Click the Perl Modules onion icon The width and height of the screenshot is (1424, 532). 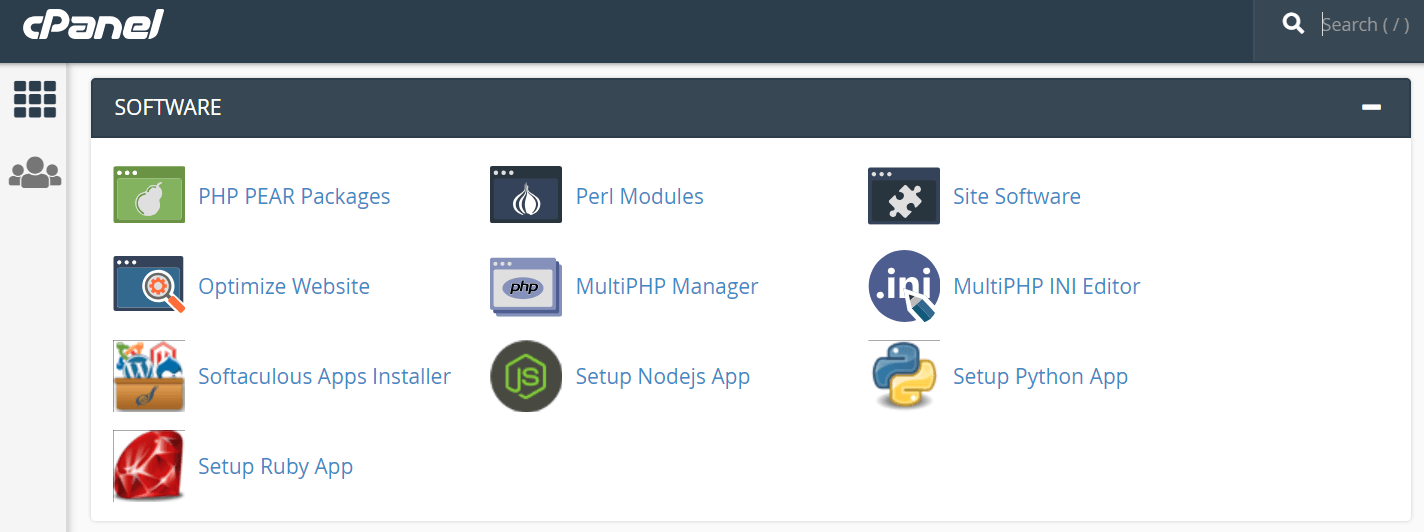[x=526, y=195]
